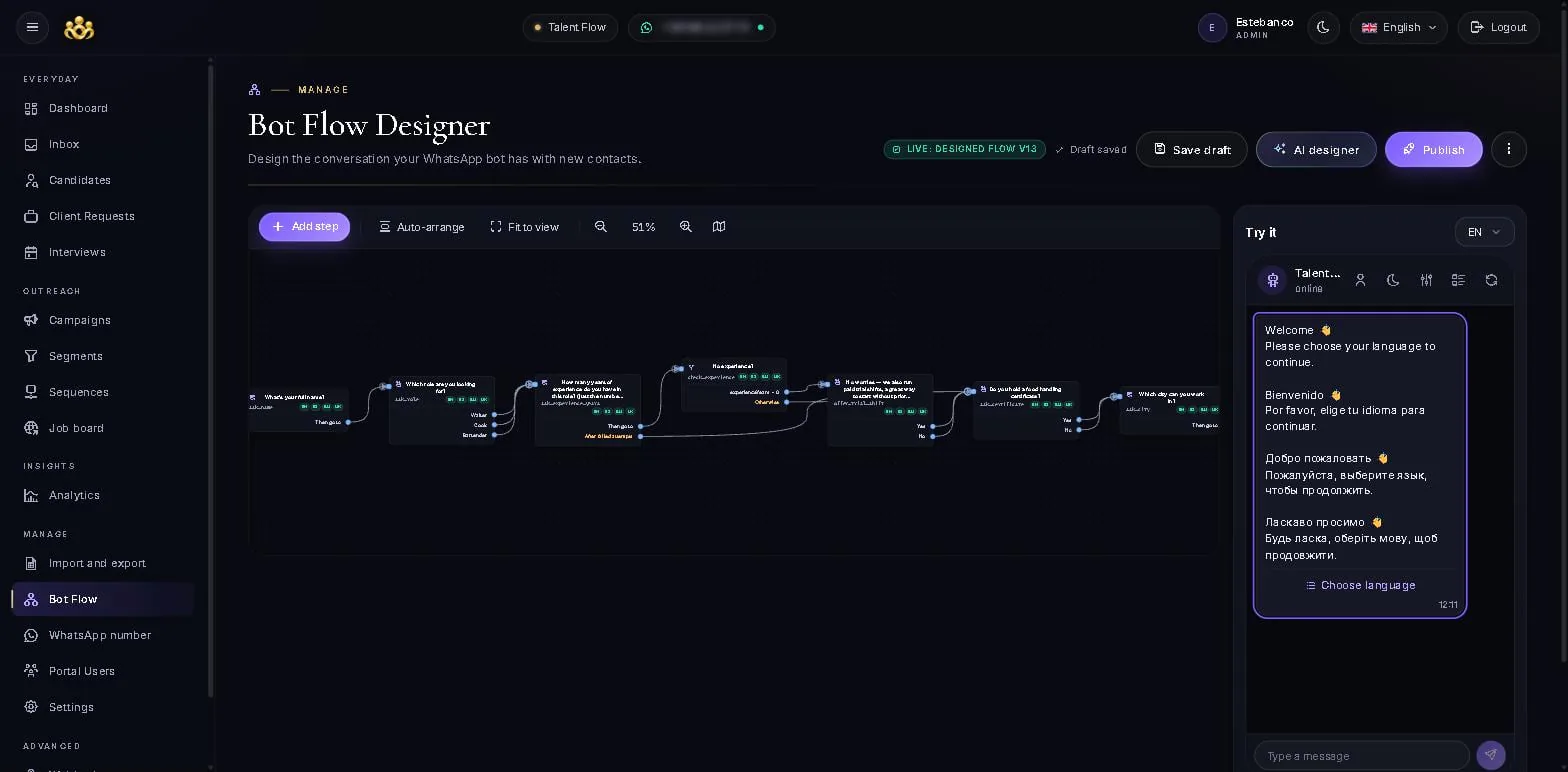Screen dimensions: 1568x772
Task: Click the Add step button
Action: [304, 227]
